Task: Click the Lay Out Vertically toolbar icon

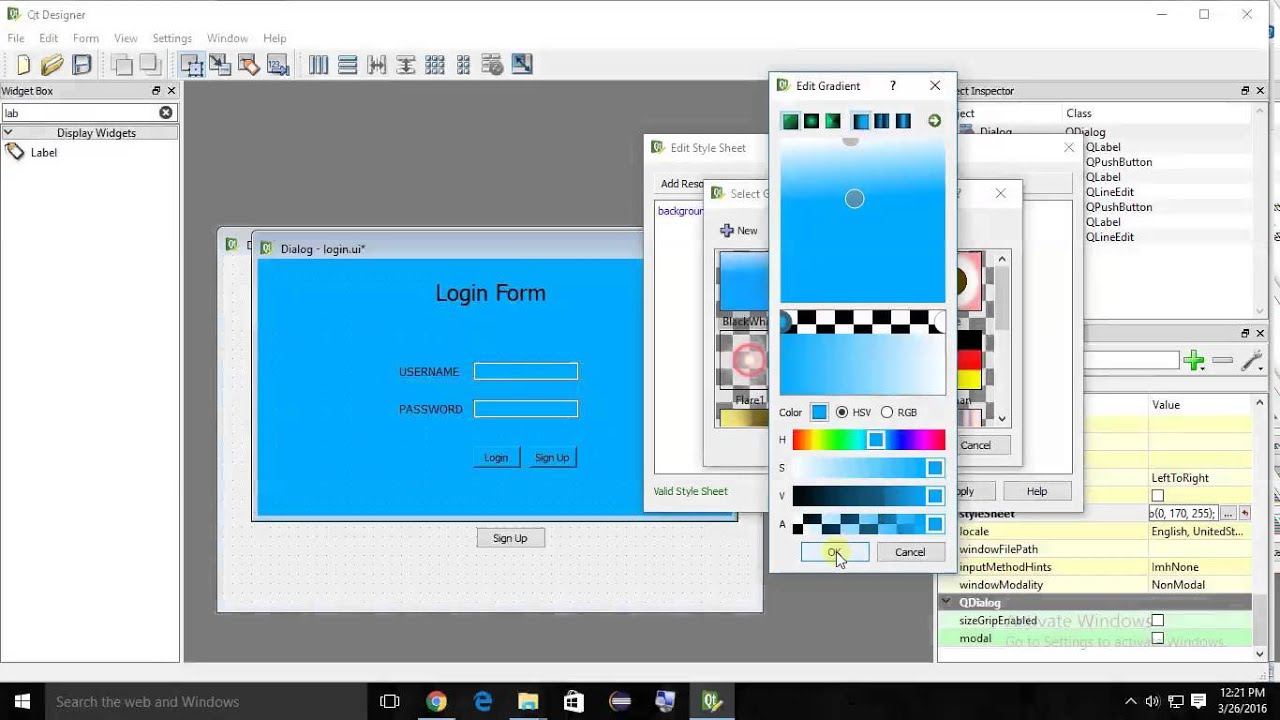Action: 347,65
